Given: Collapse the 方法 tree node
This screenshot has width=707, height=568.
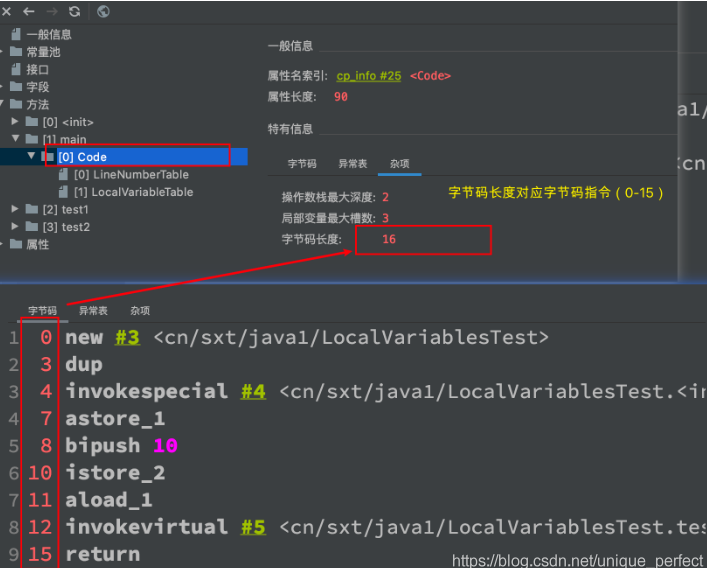Looking at the screenshot, I should click(x=2, y=104).
